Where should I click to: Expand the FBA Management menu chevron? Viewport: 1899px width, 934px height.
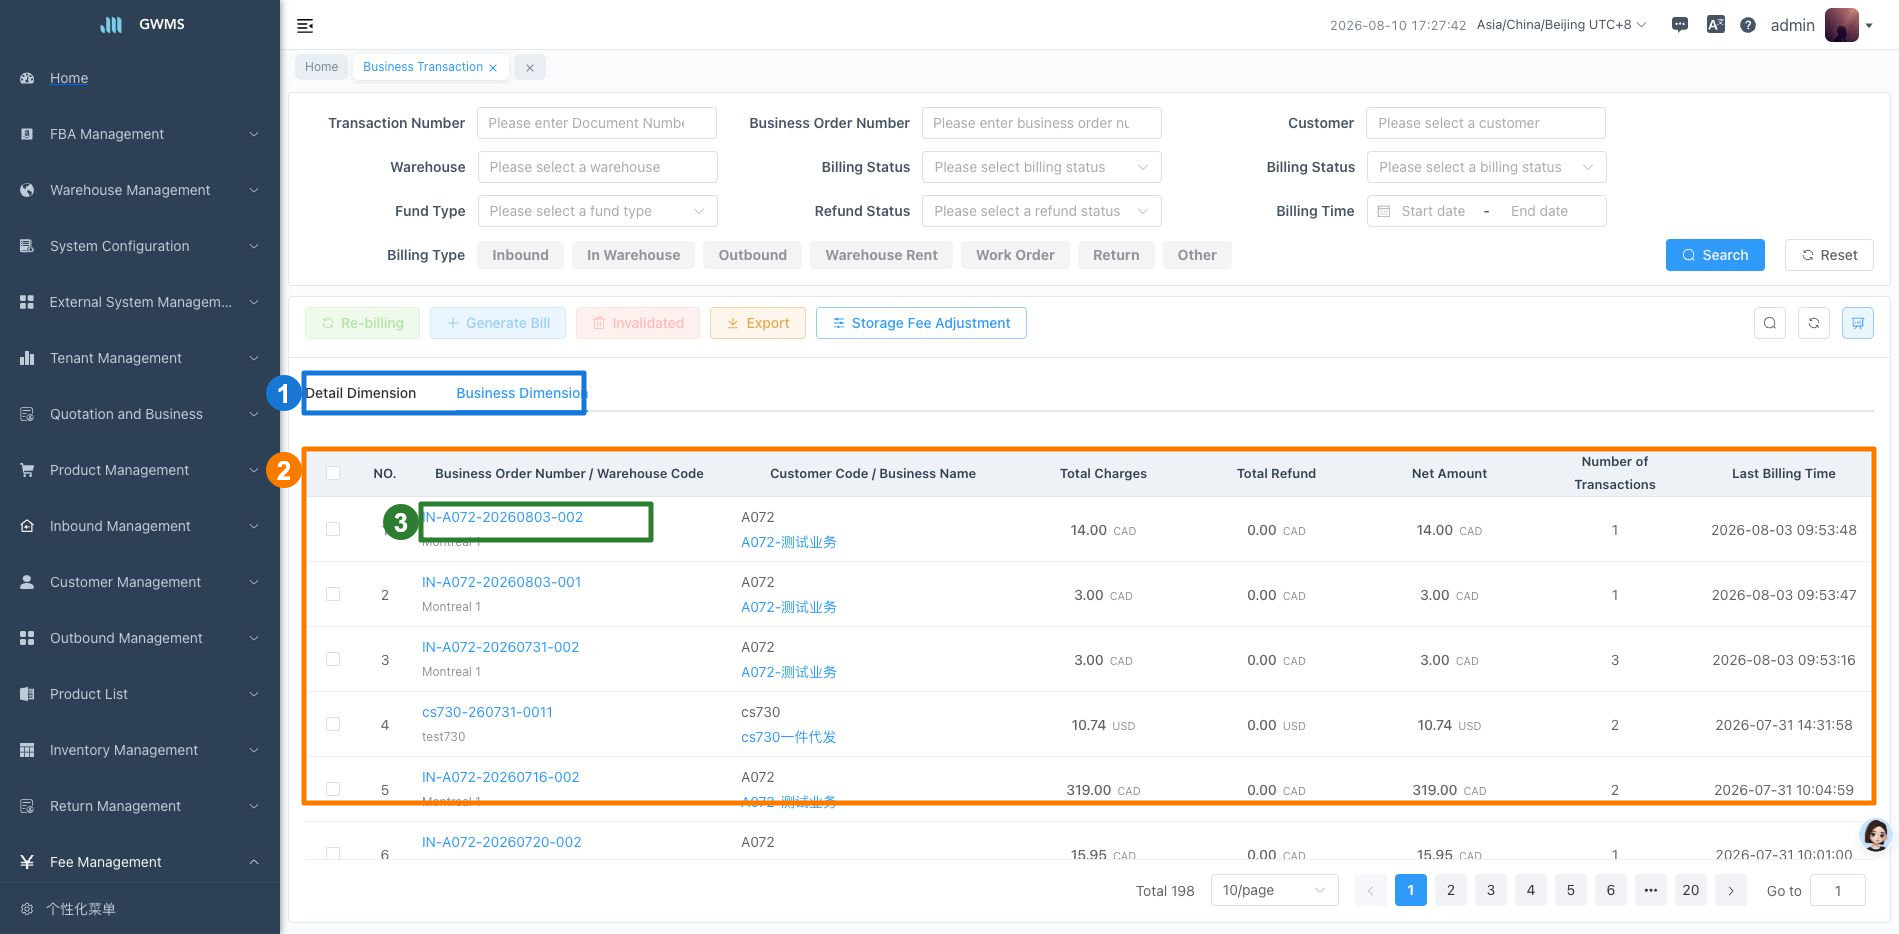(x=254, y=134)
